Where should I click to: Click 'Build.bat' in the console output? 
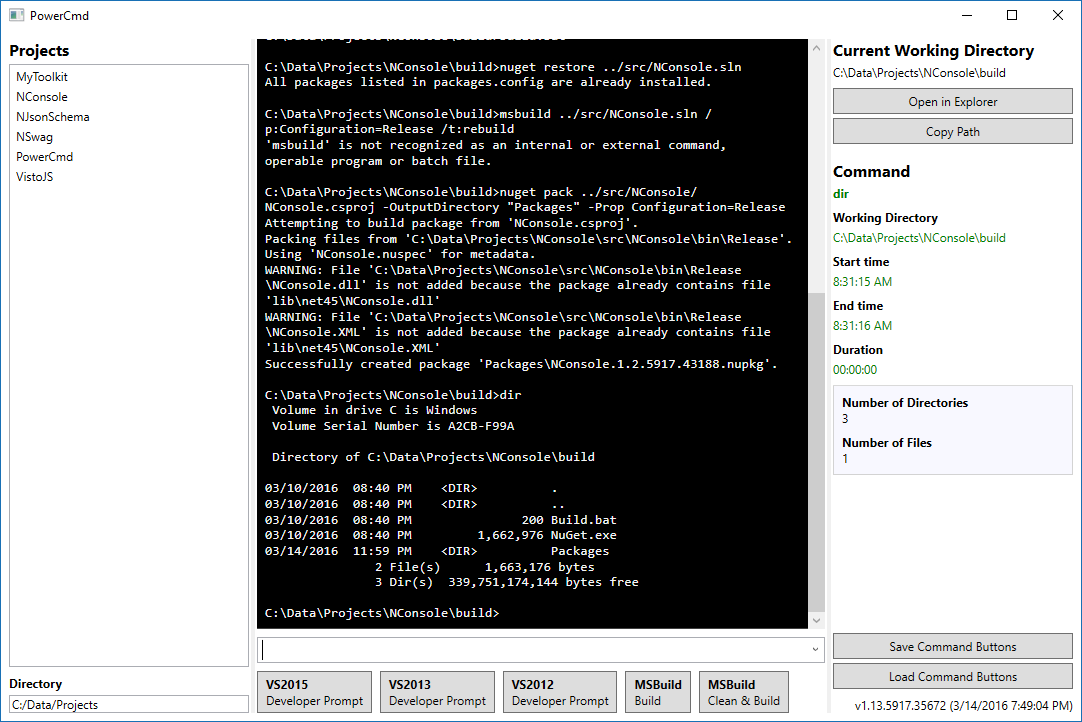pyautogui.click(x=583, y=520)
